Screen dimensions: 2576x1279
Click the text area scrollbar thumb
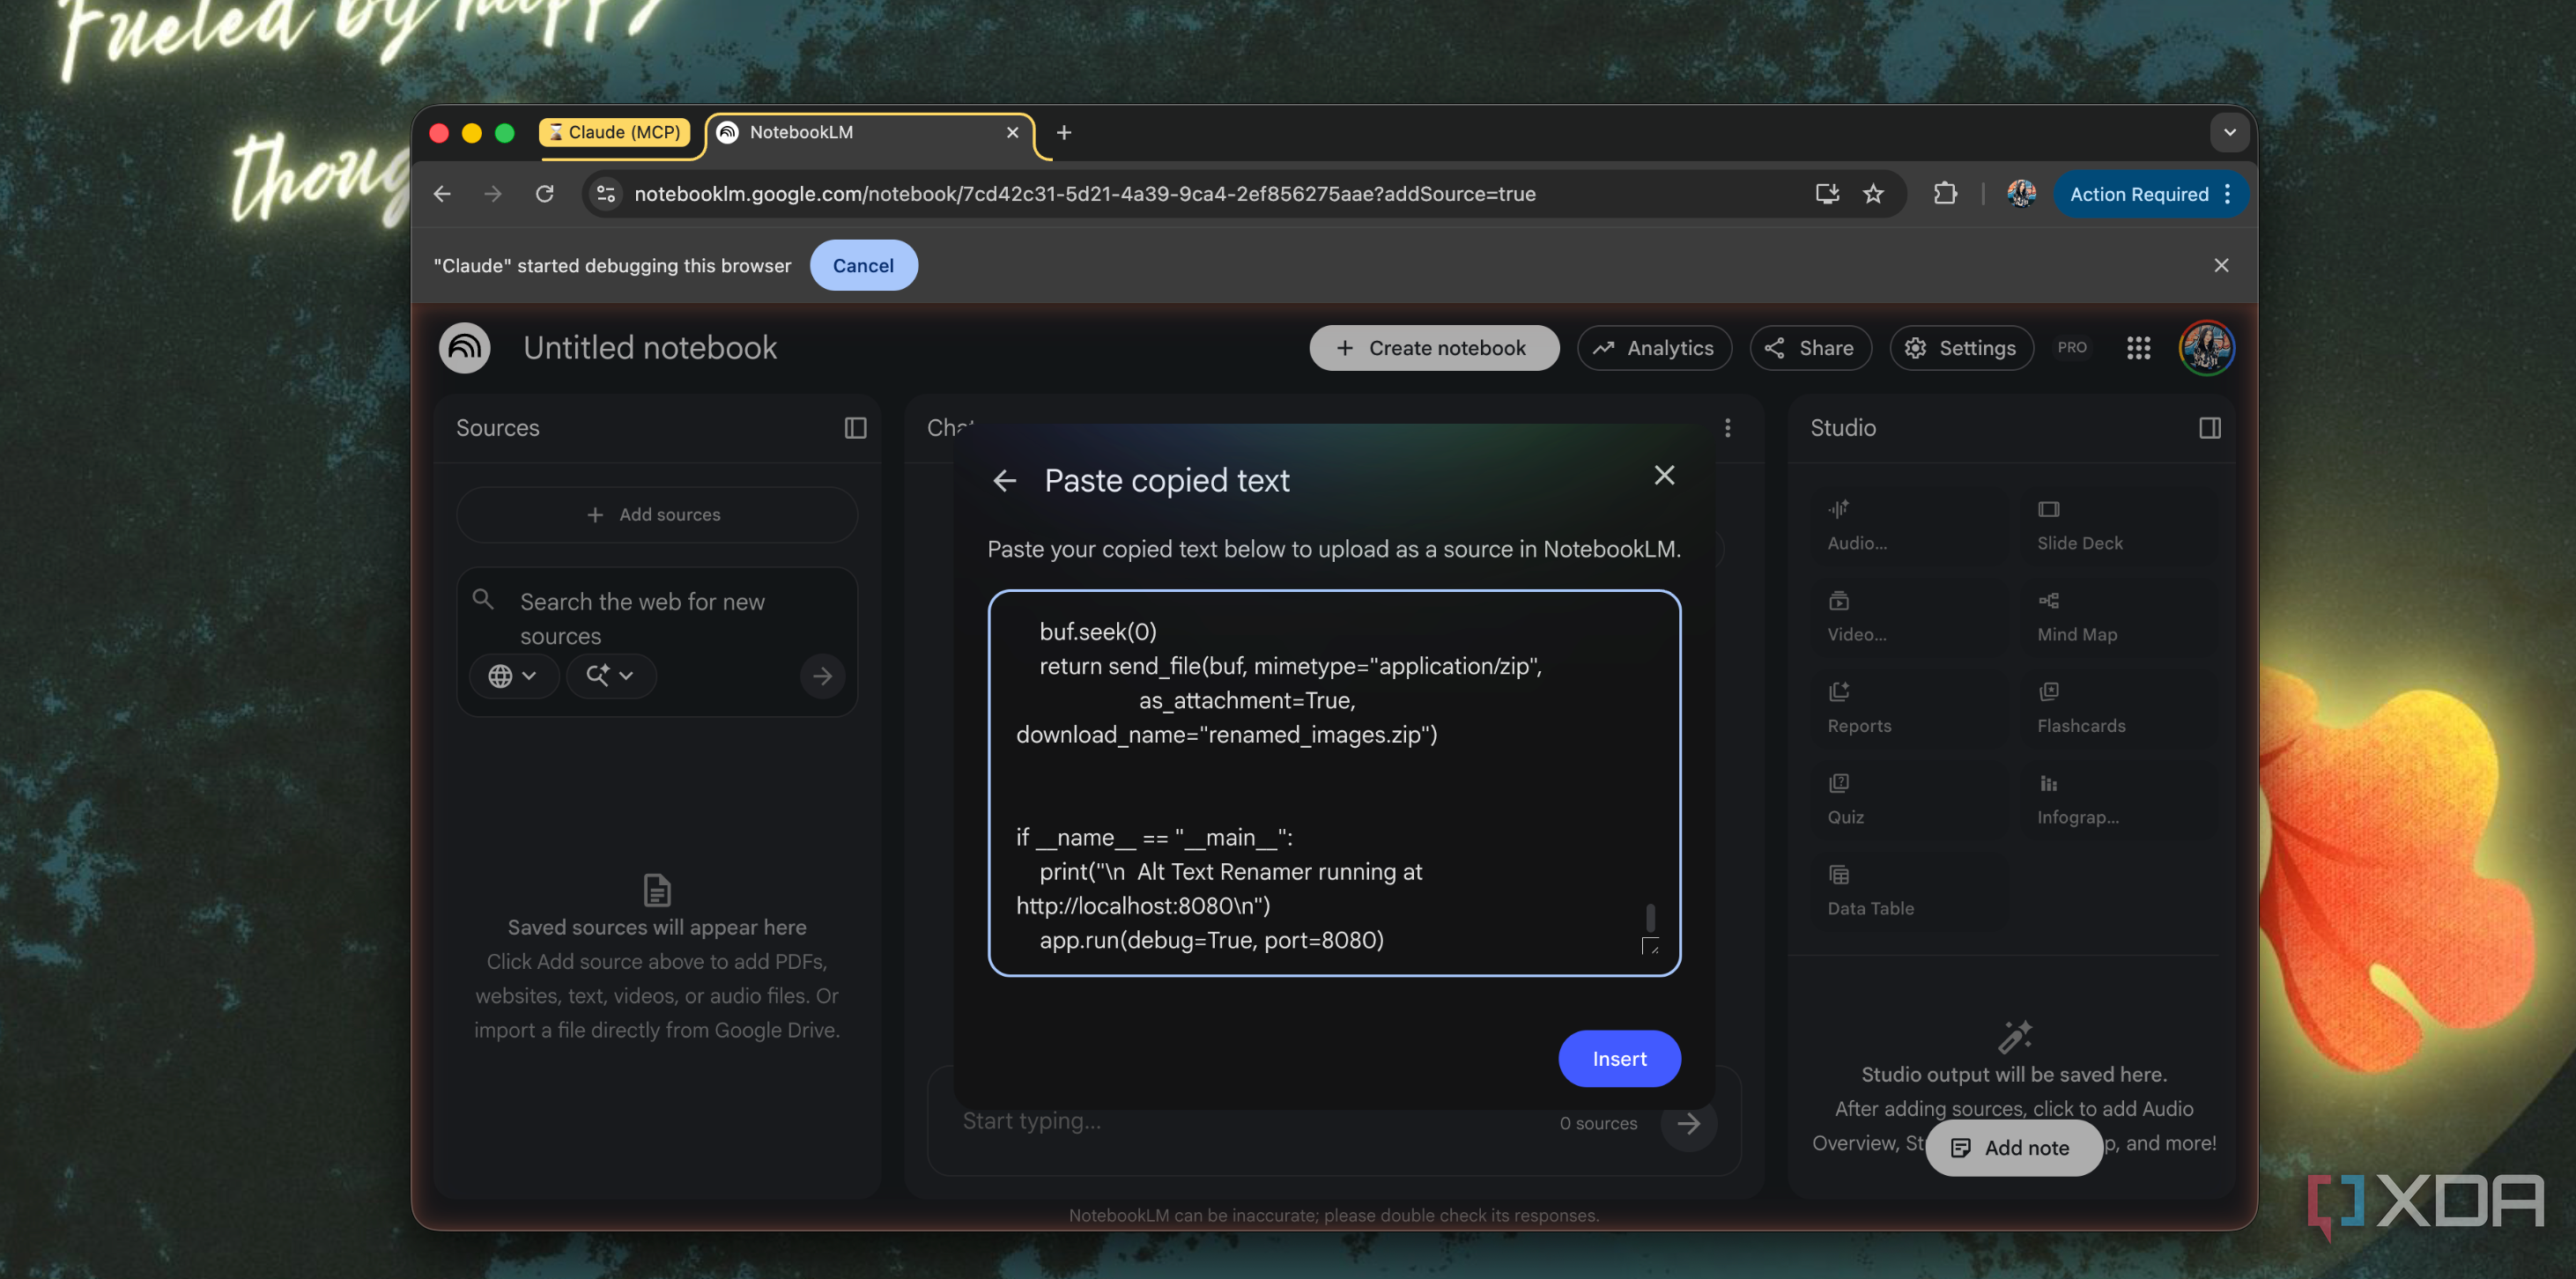pos(1650,917)
